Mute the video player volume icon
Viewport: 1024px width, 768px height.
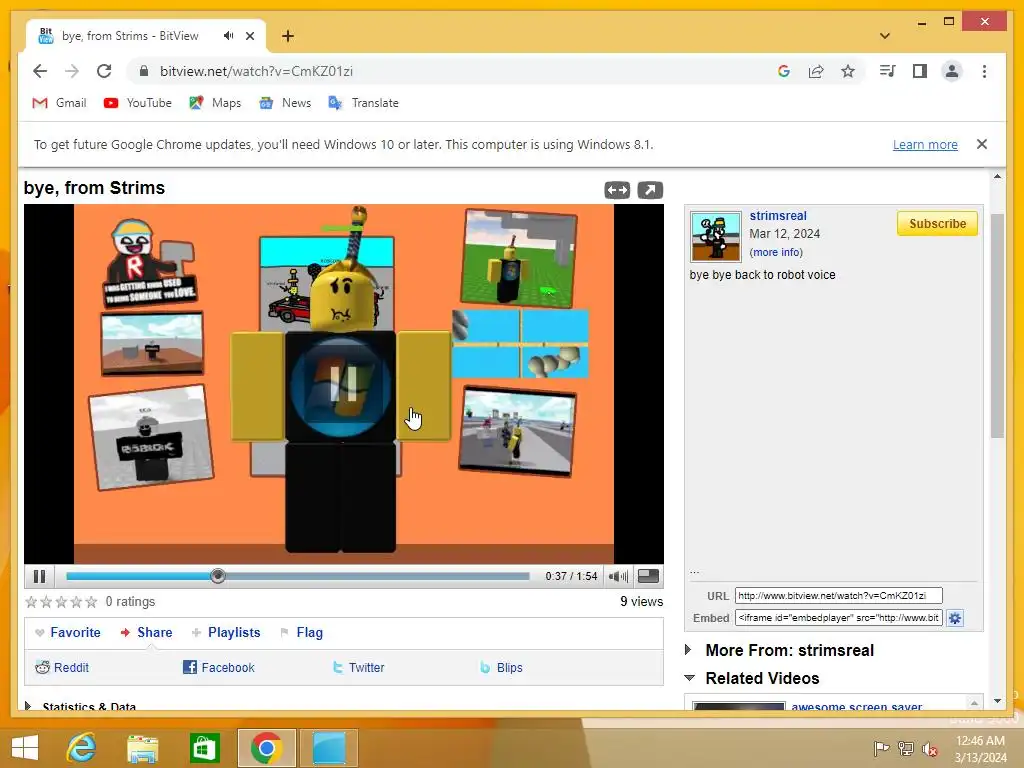[618, 576]
